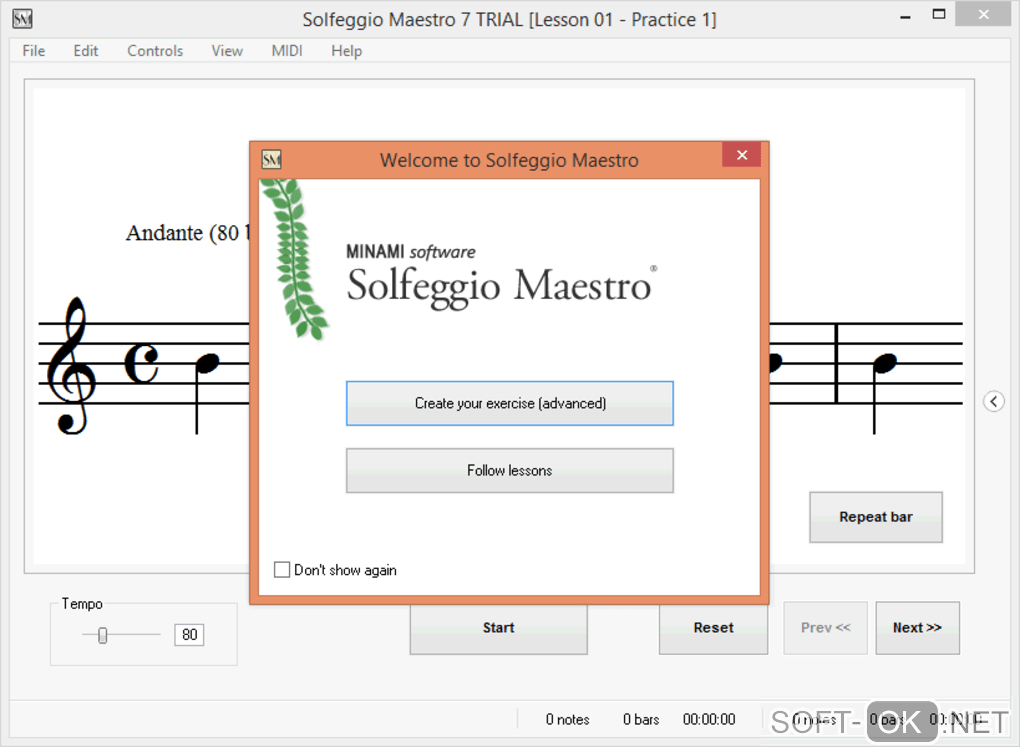Choose Follow lessons button

tap(509, 470)
